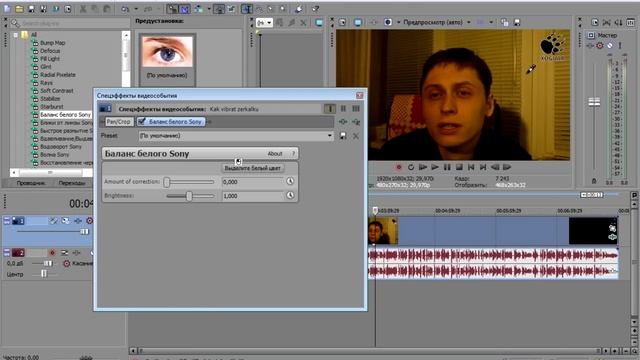Viewport: 640px width, 360px height.
Task: Click the About link in the plugin header
Action: pyautogui.click(x=275, y=154)
